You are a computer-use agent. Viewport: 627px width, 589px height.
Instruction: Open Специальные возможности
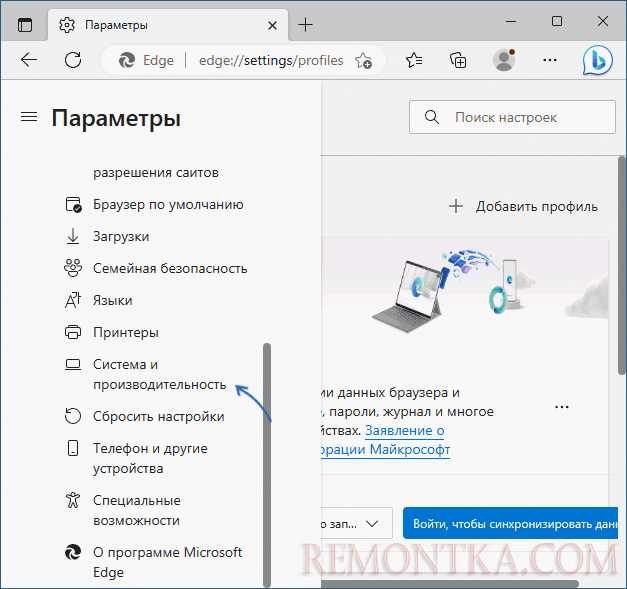(x=137, y=510)
